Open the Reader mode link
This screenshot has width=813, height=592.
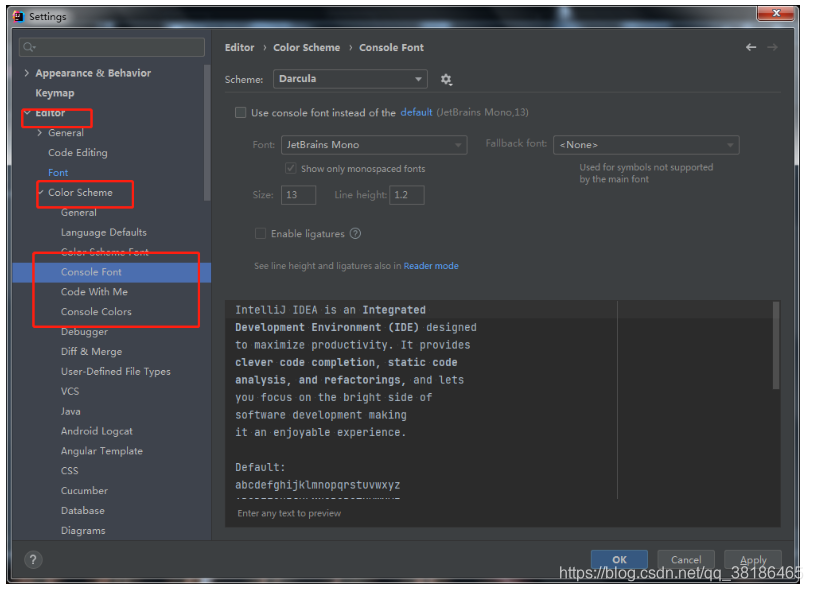(431, 266)
